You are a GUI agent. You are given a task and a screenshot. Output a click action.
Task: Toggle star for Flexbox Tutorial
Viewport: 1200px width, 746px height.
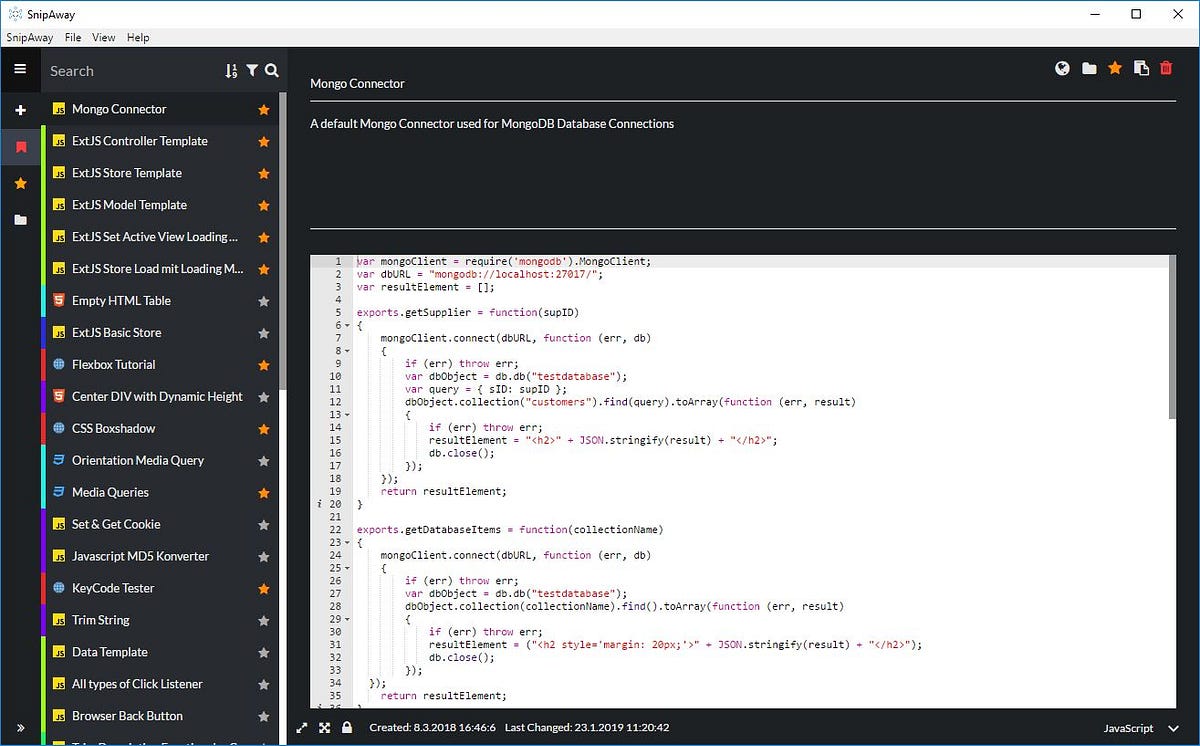coord(264,365)
